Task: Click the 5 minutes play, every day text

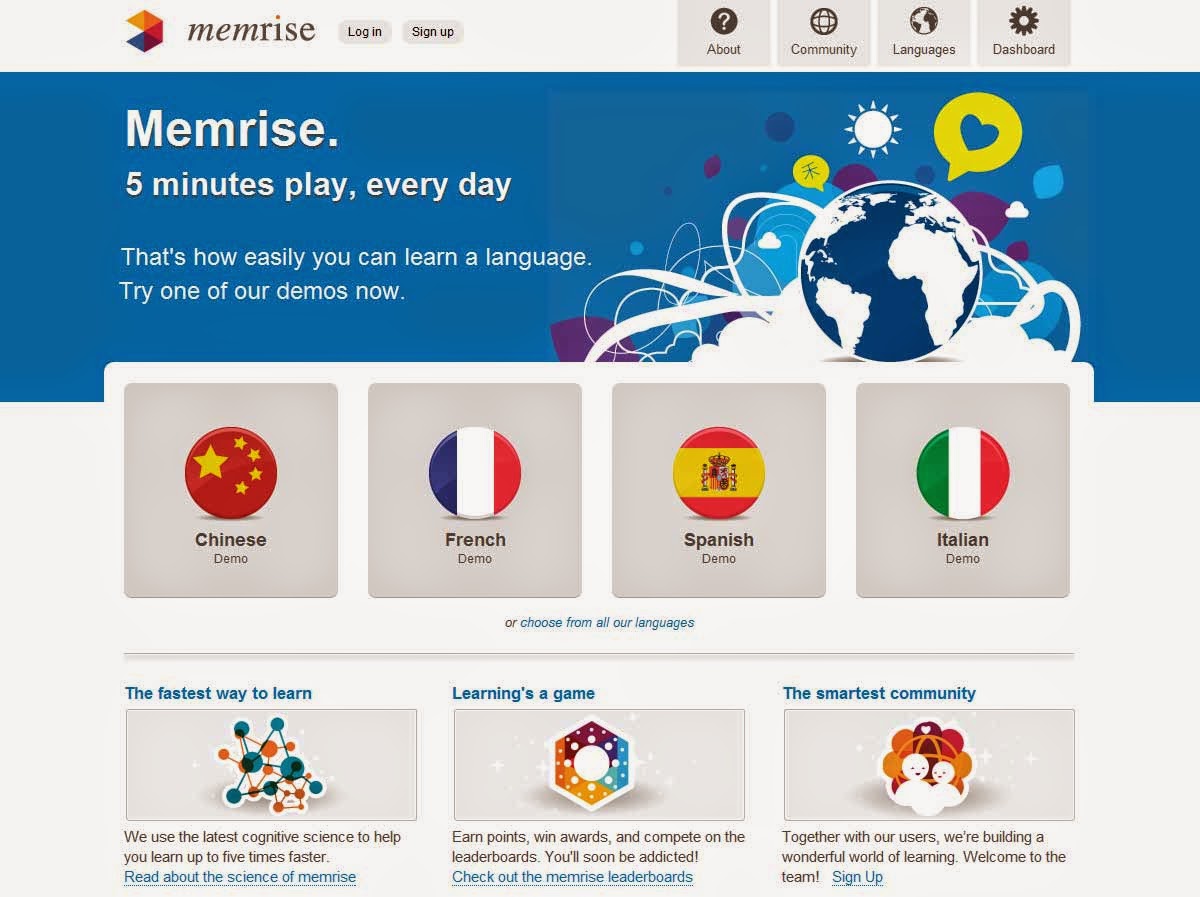Action: (x=318, y=185)
